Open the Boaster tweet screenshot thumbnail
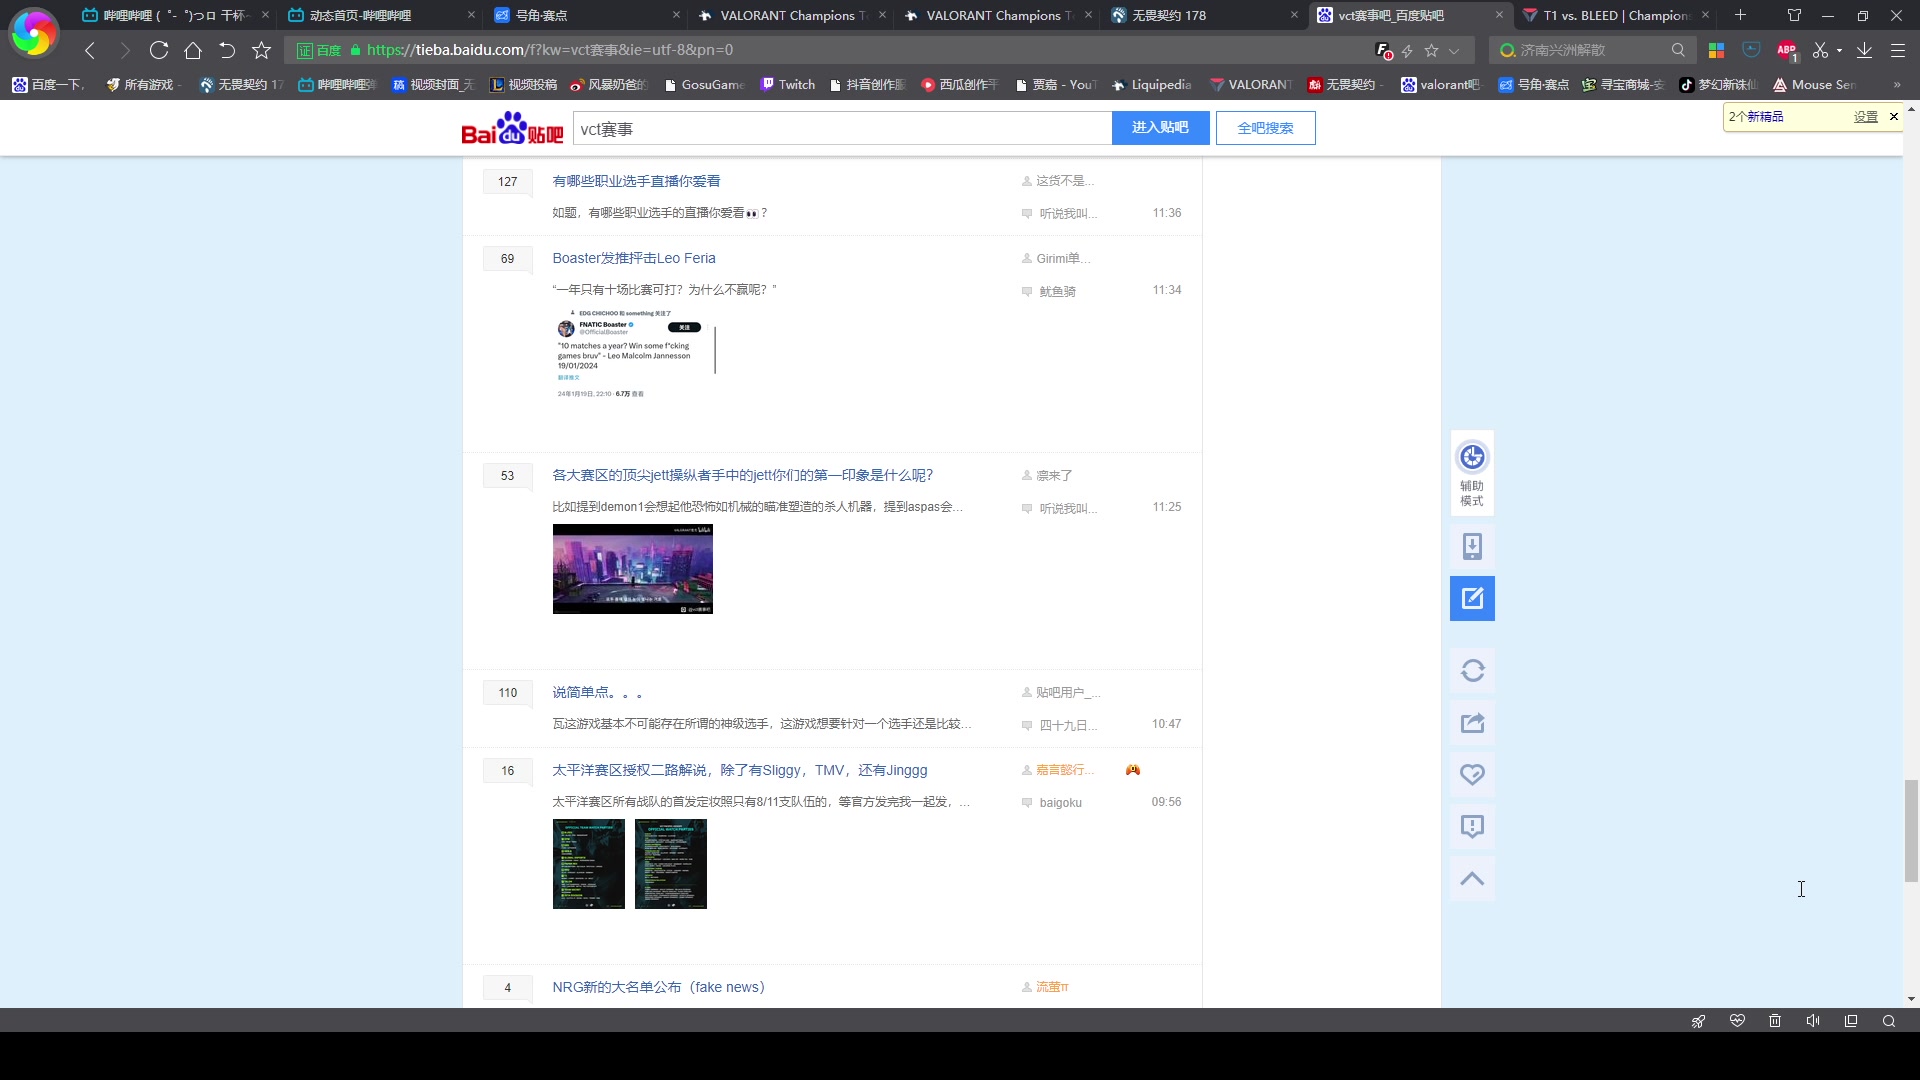This screenshot has width=1920, height=1080. point(634,353)
